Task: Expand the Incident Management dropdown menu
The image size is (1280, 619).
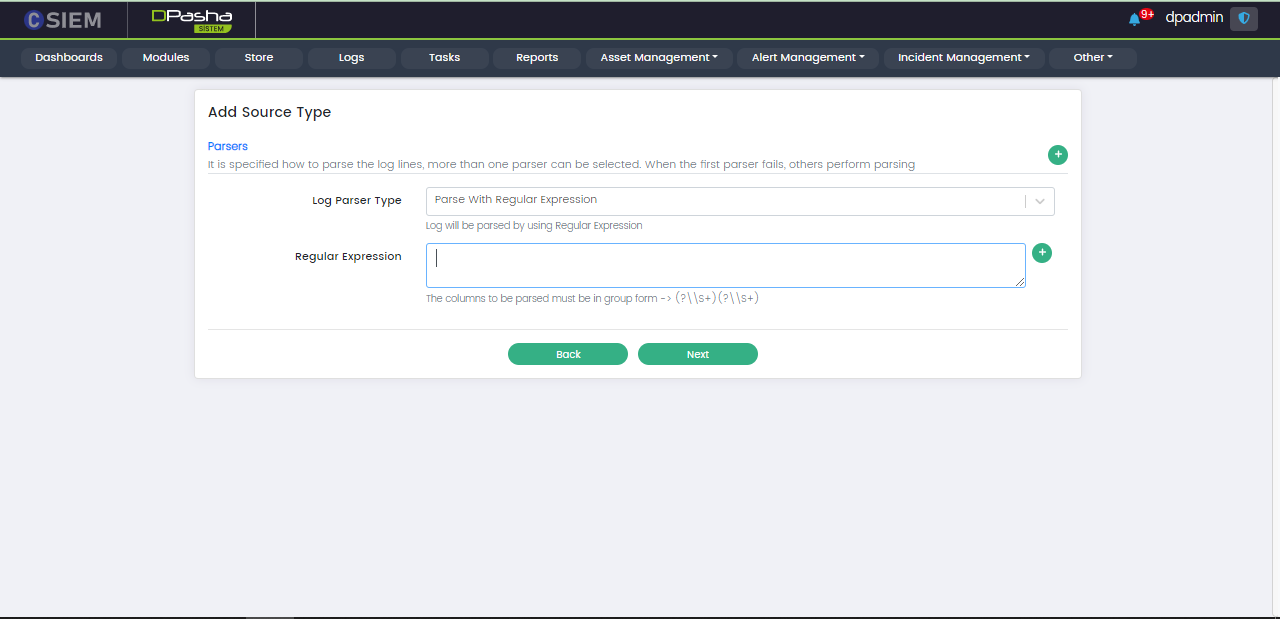Action: (x=963, y=58)
